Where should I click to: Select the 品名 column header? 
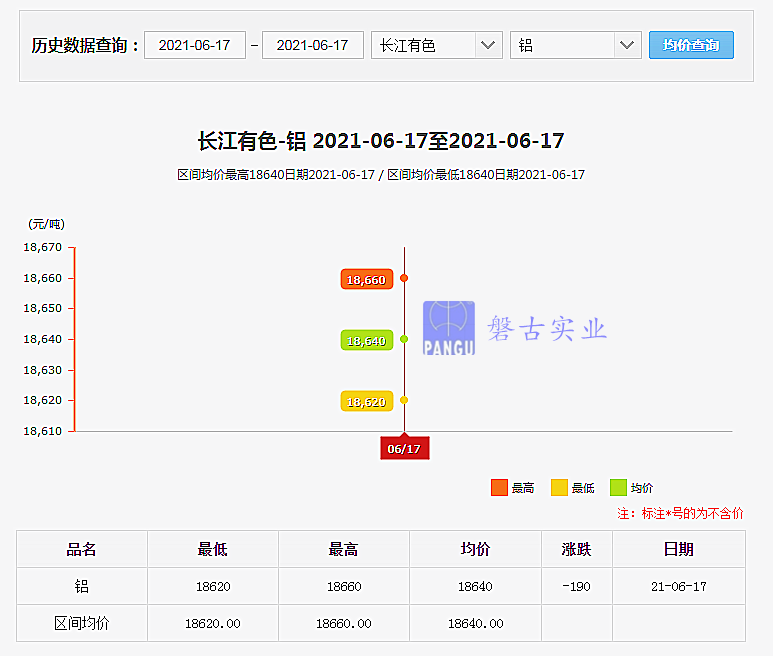(x=82, y=549)
